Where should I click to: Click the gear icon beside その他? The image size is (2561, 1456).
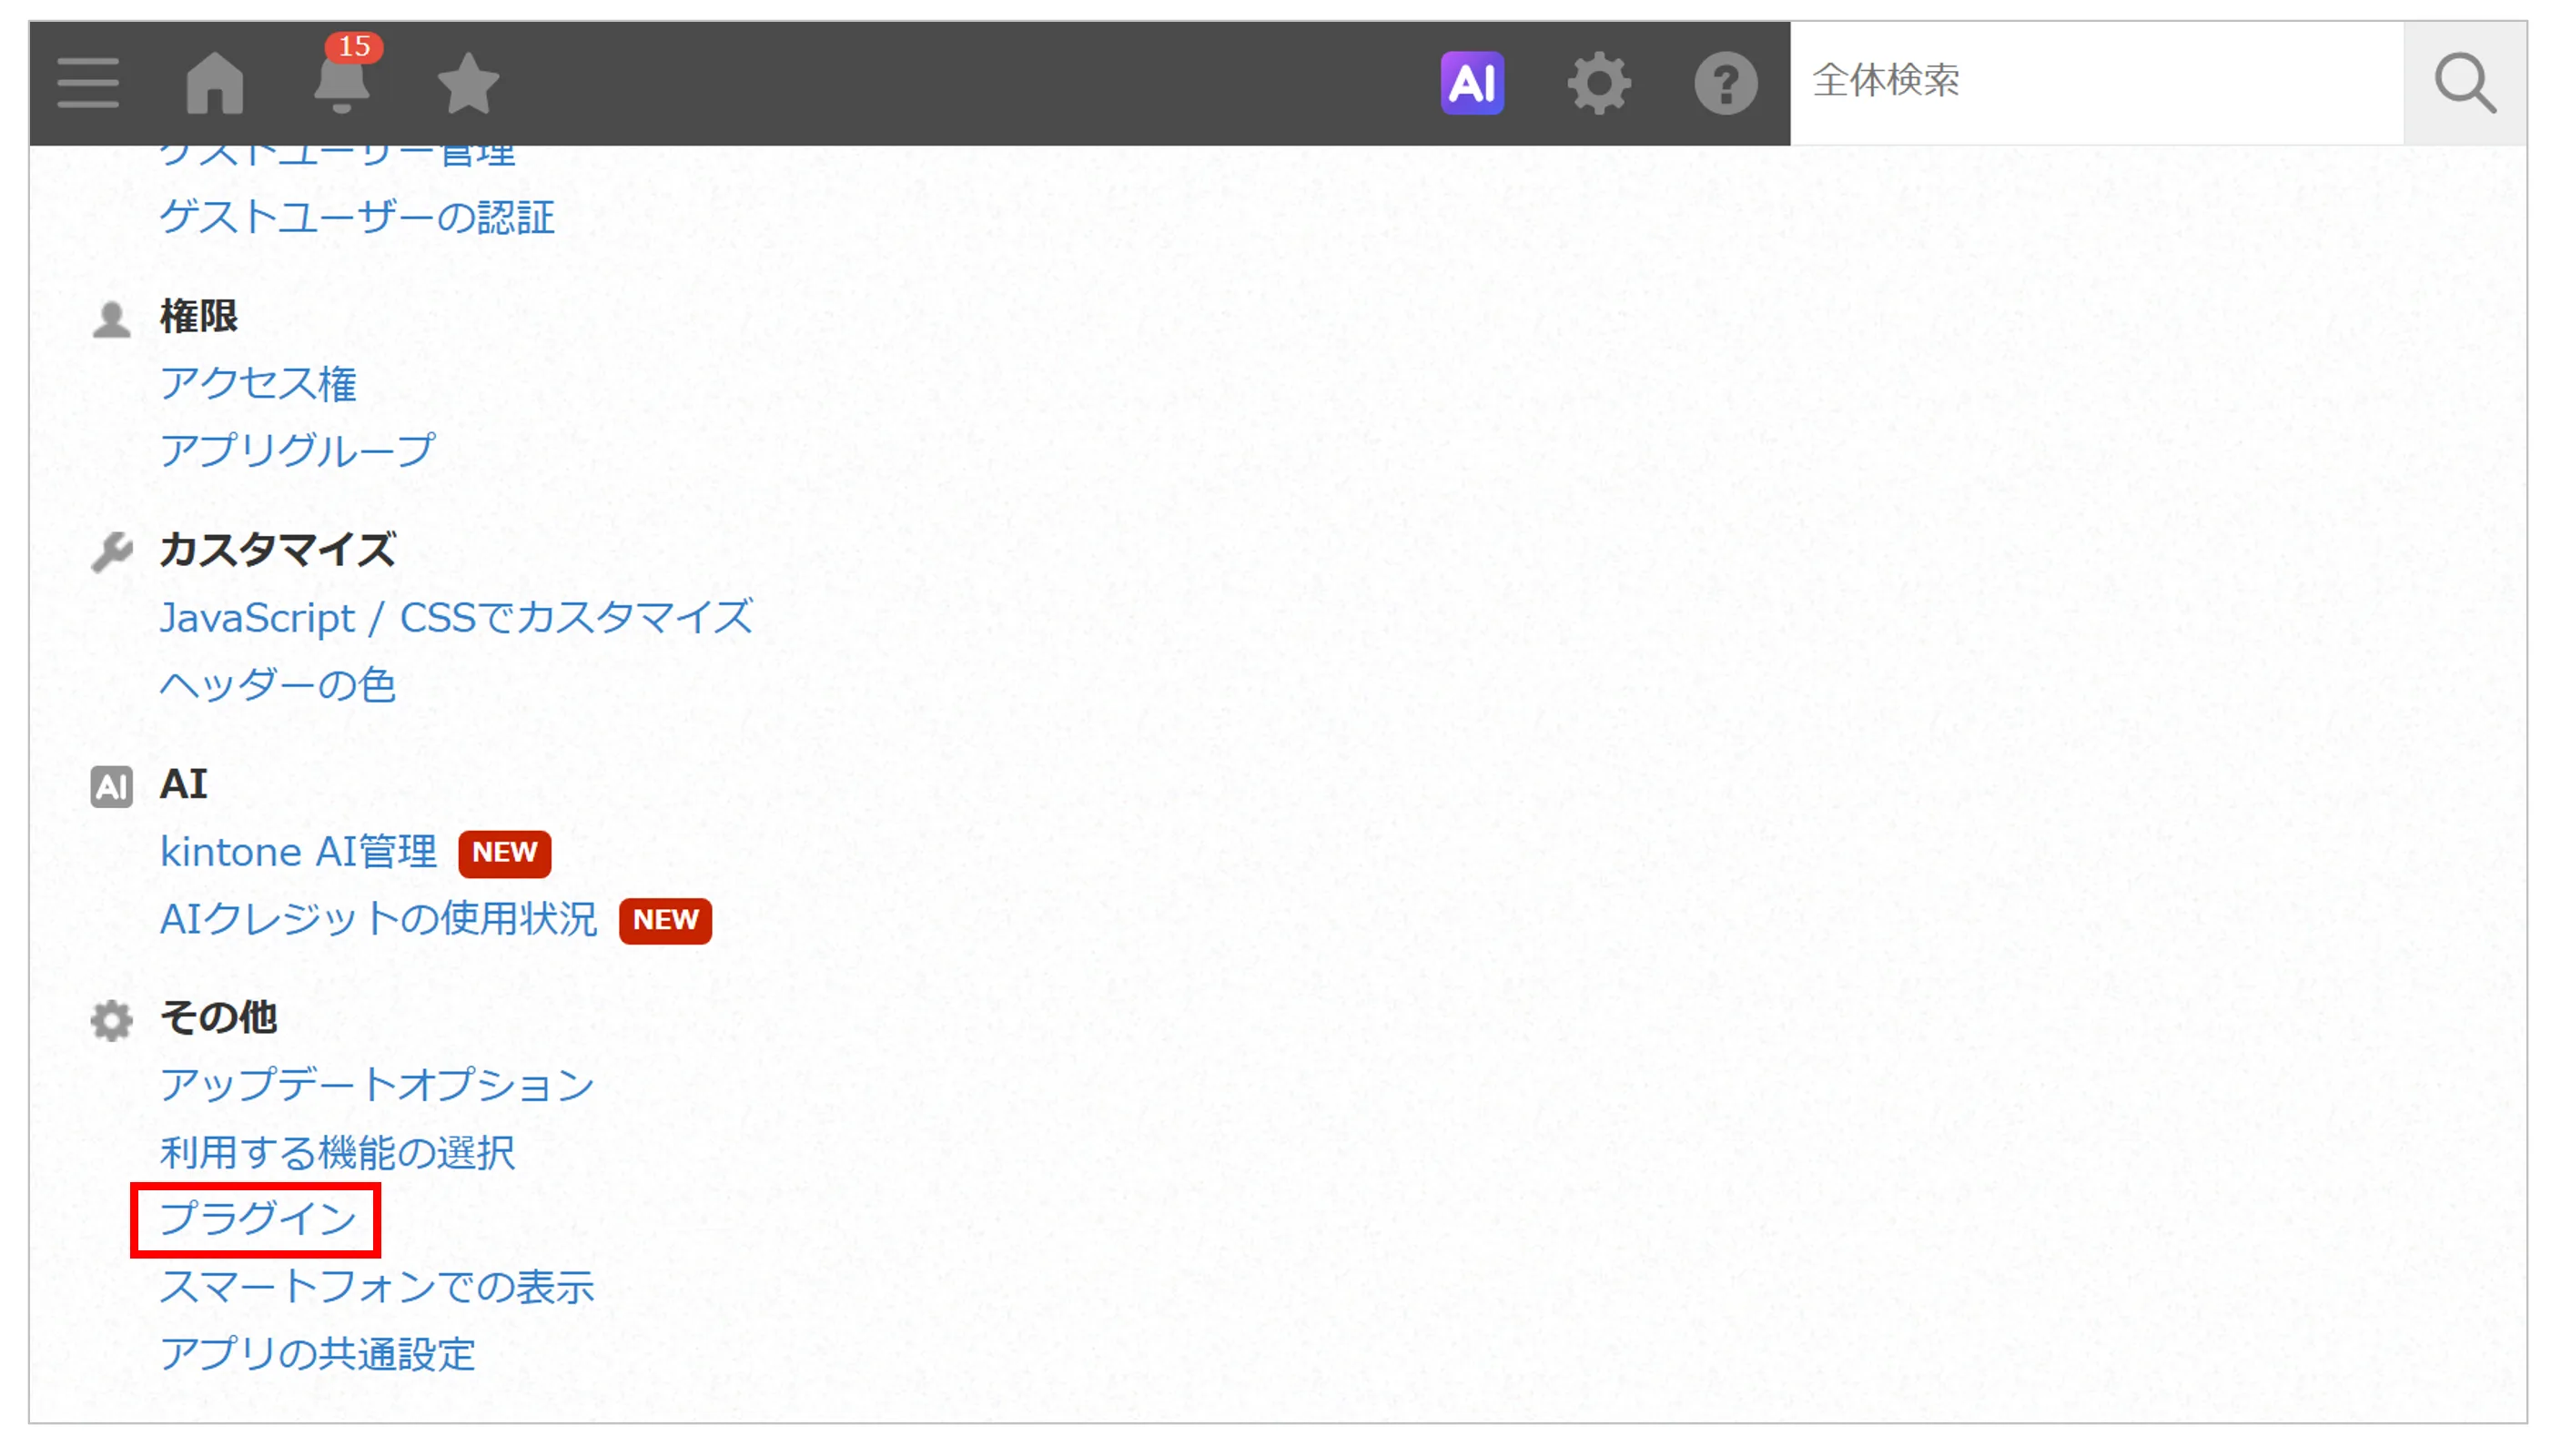click(111, 1021)
